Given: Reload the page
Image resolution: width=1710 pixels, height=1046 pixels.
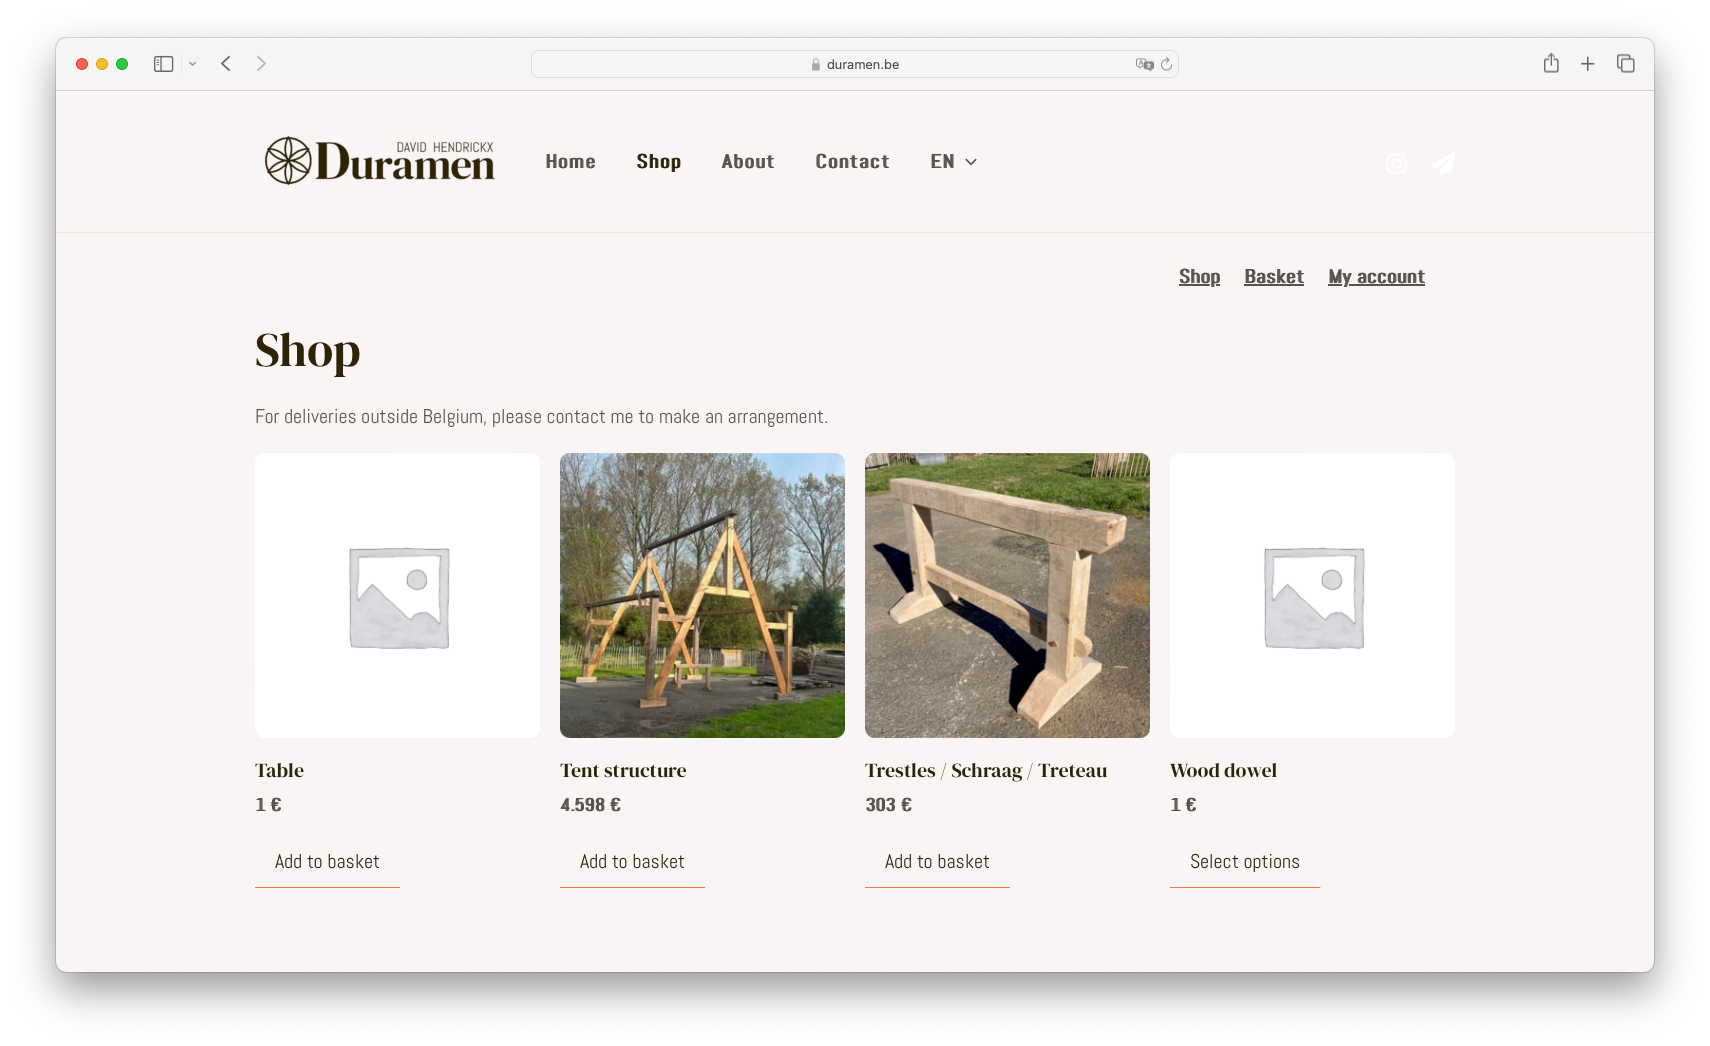Looking at the screenshot, I should point(1166,64).
